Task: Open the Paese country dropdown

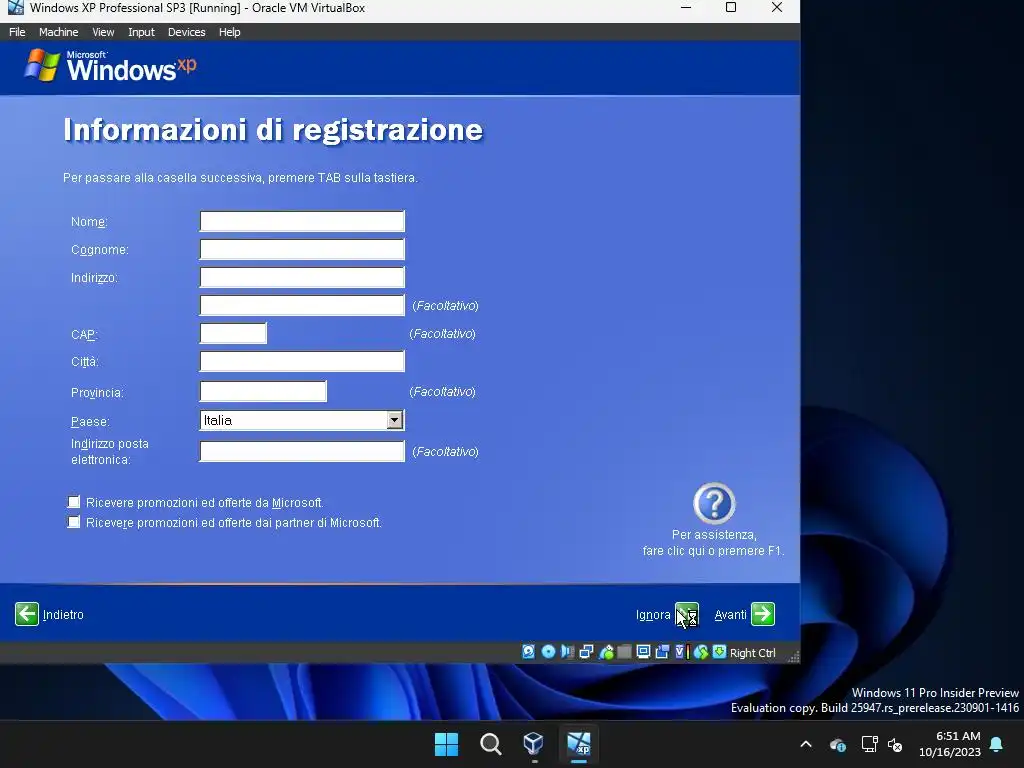Action: pos(394,420)
